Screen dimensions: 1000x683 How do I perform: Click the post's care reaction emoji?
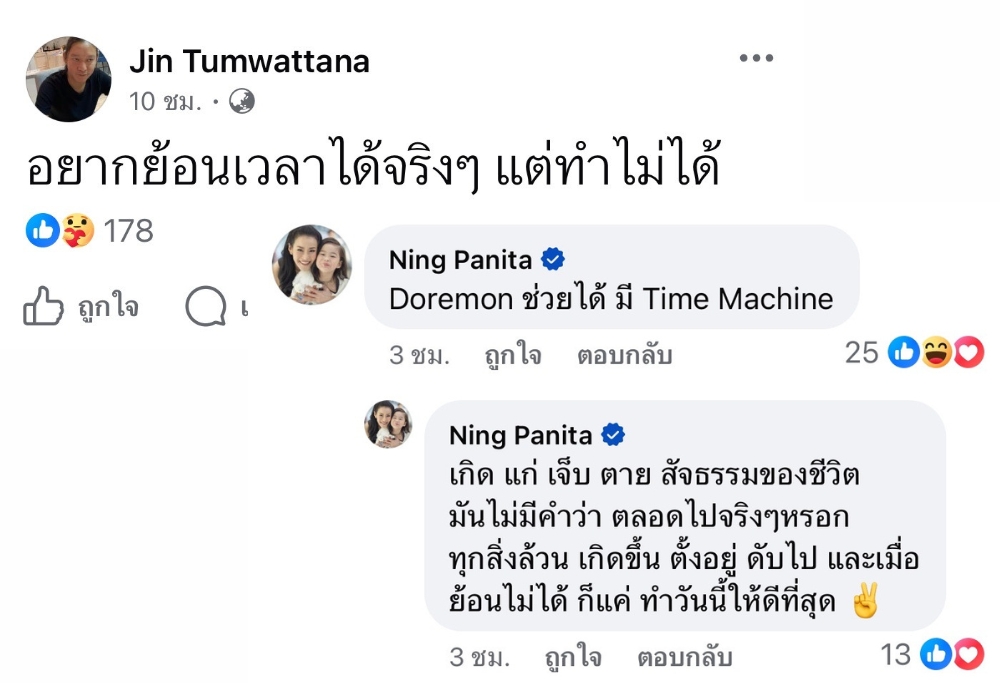pyautogui.click(x=77, y=231)
